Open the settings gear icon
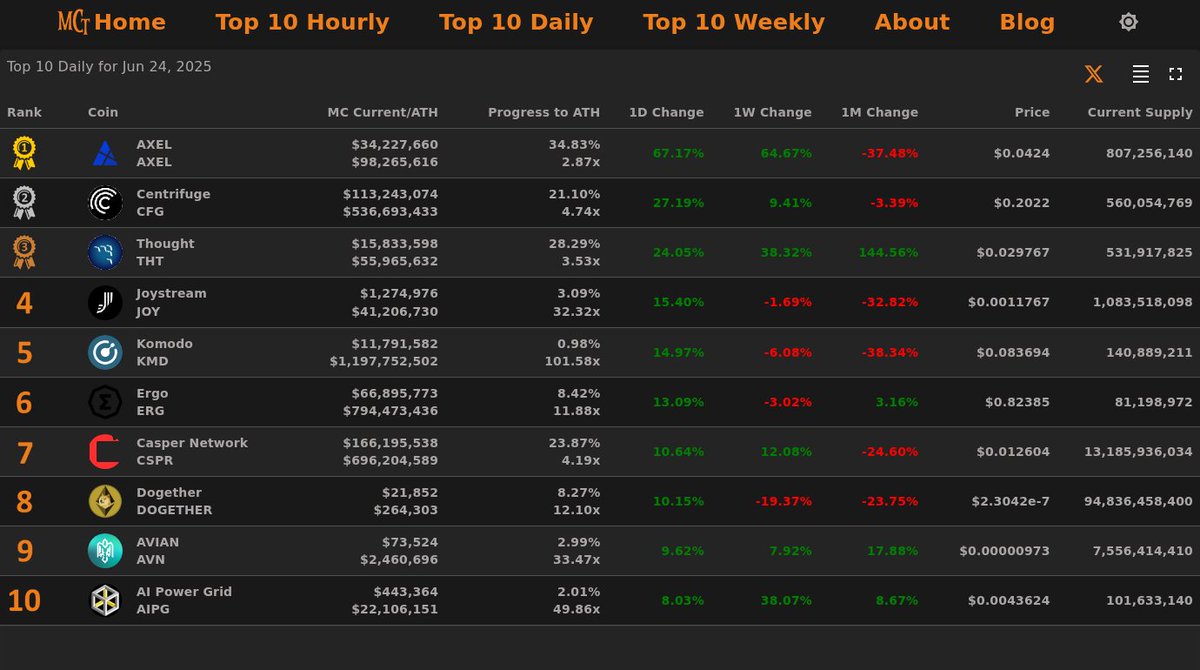 point(1128,22)
